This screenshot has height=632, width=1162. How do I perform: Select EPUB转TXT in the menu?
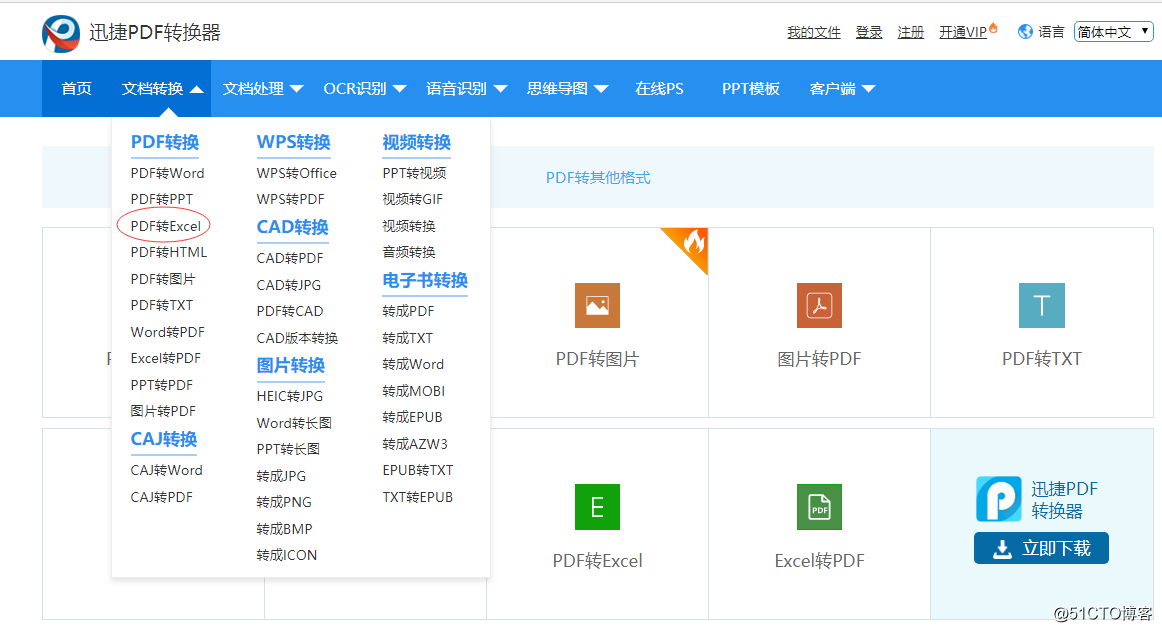[x=418, y=470]
